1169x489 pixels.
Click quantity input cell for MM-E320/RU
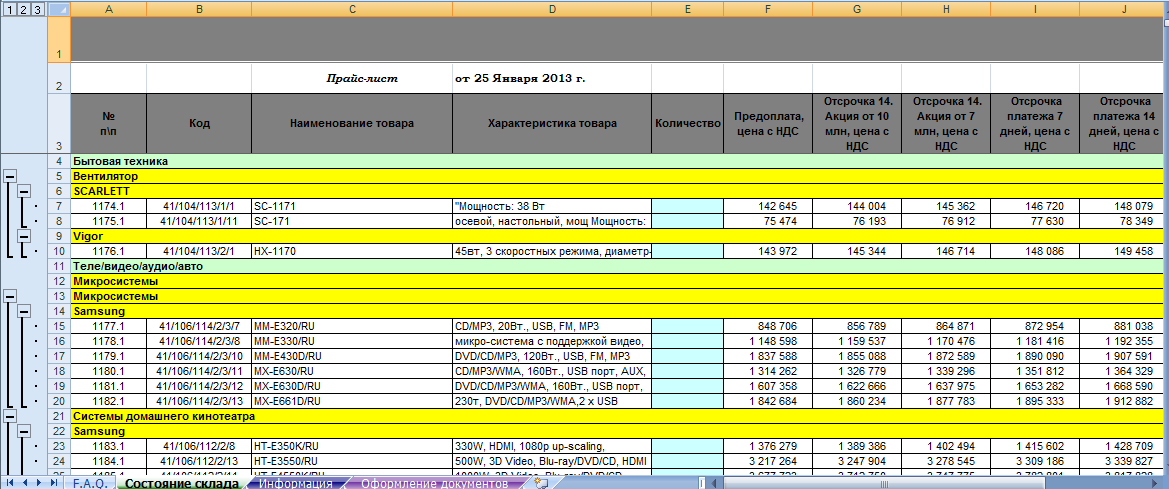[687, 326]
